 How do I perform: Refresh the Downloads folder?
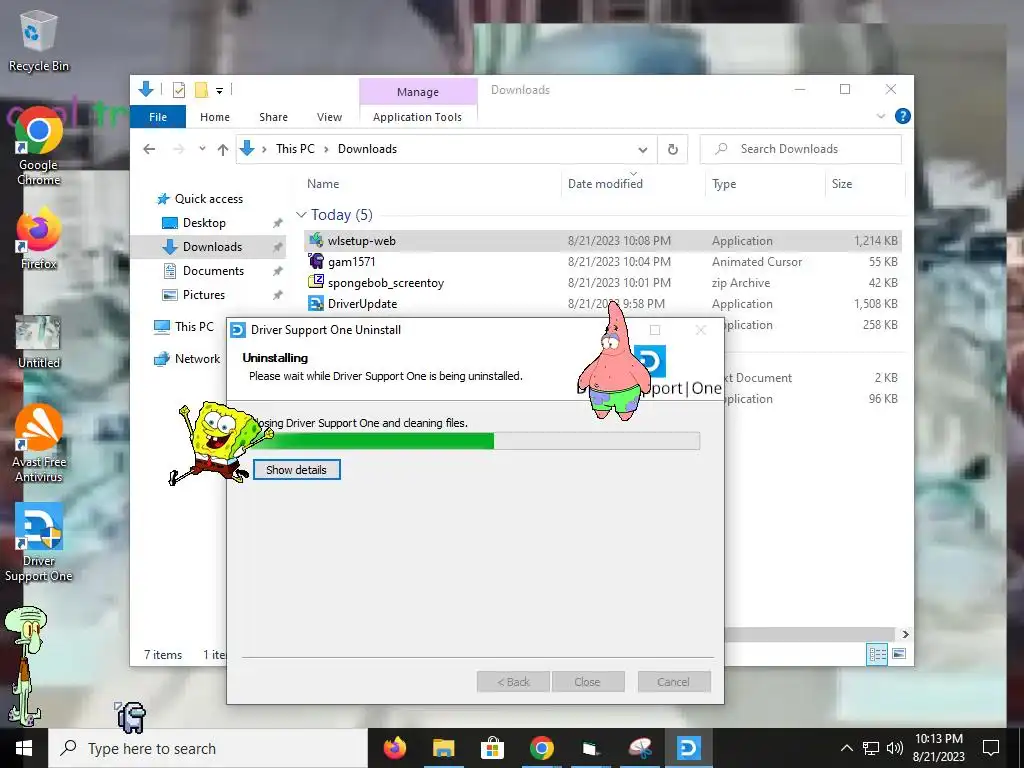pyautogui.click(x=673, y=150)
